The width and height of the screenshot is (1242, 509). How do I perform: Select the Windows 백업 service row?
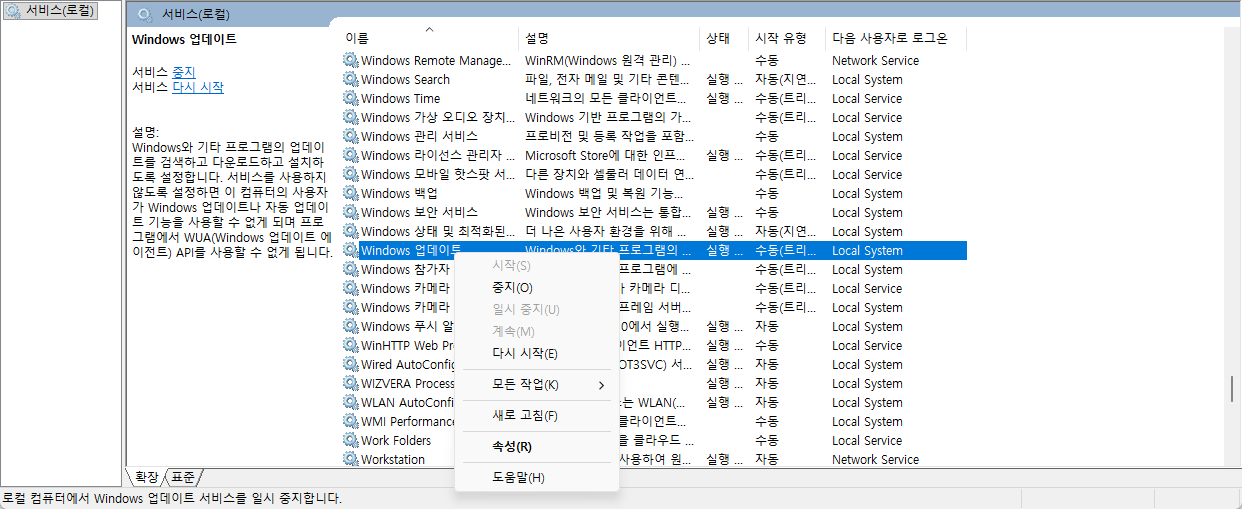(x=654, y=193)
